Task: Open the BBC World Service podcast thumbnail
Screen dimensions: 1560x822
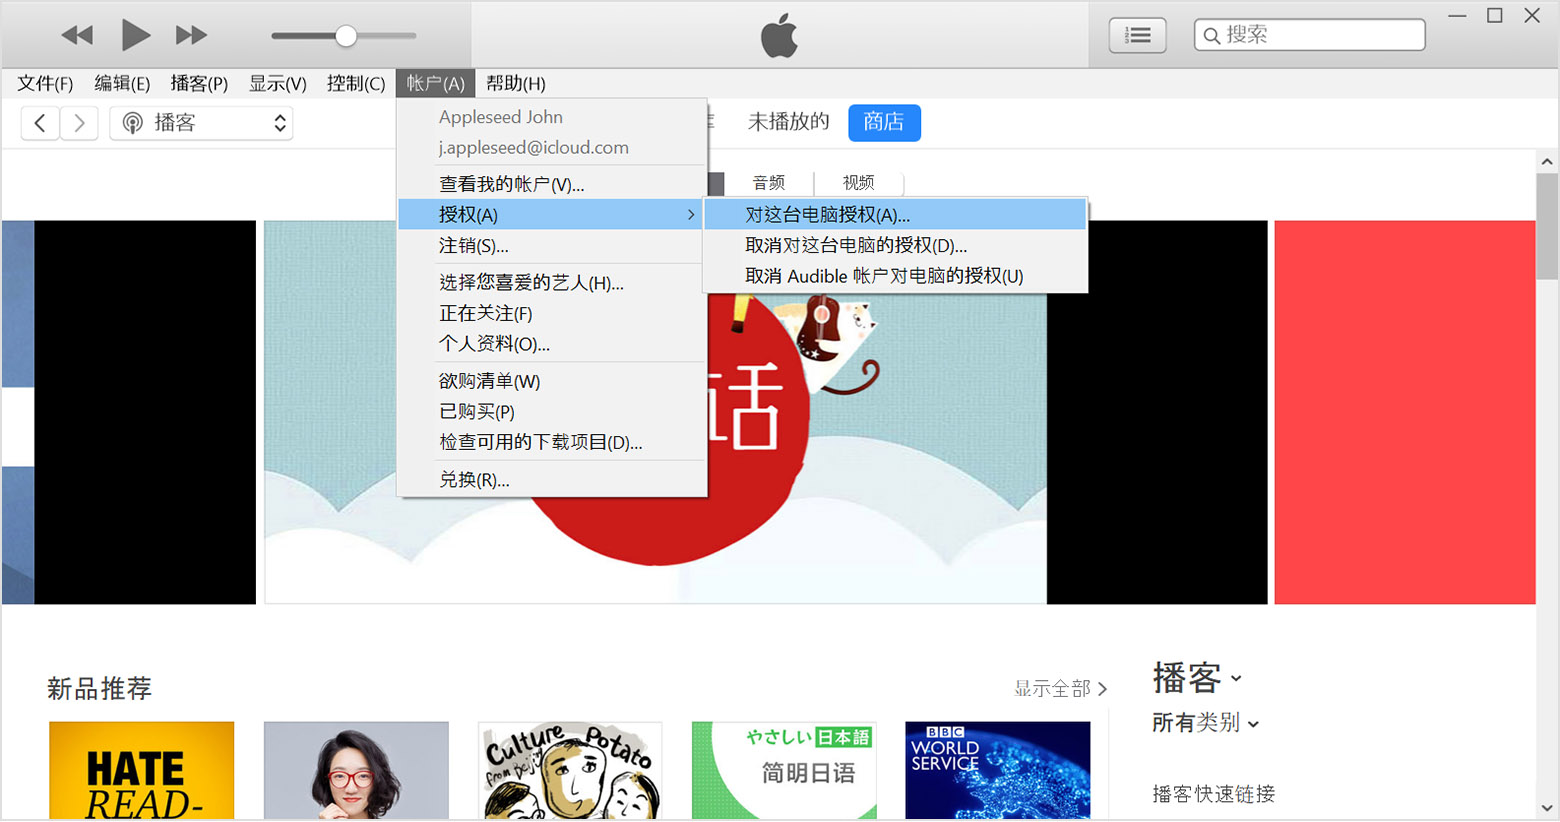Action: (998, 771)
